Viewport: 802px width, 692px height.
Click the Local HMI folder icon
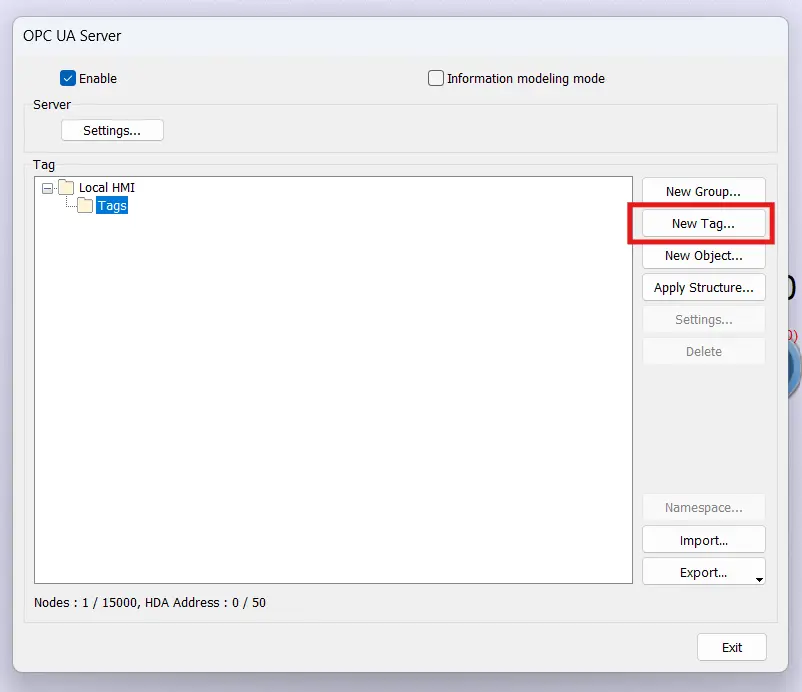(x=66, y=187)
